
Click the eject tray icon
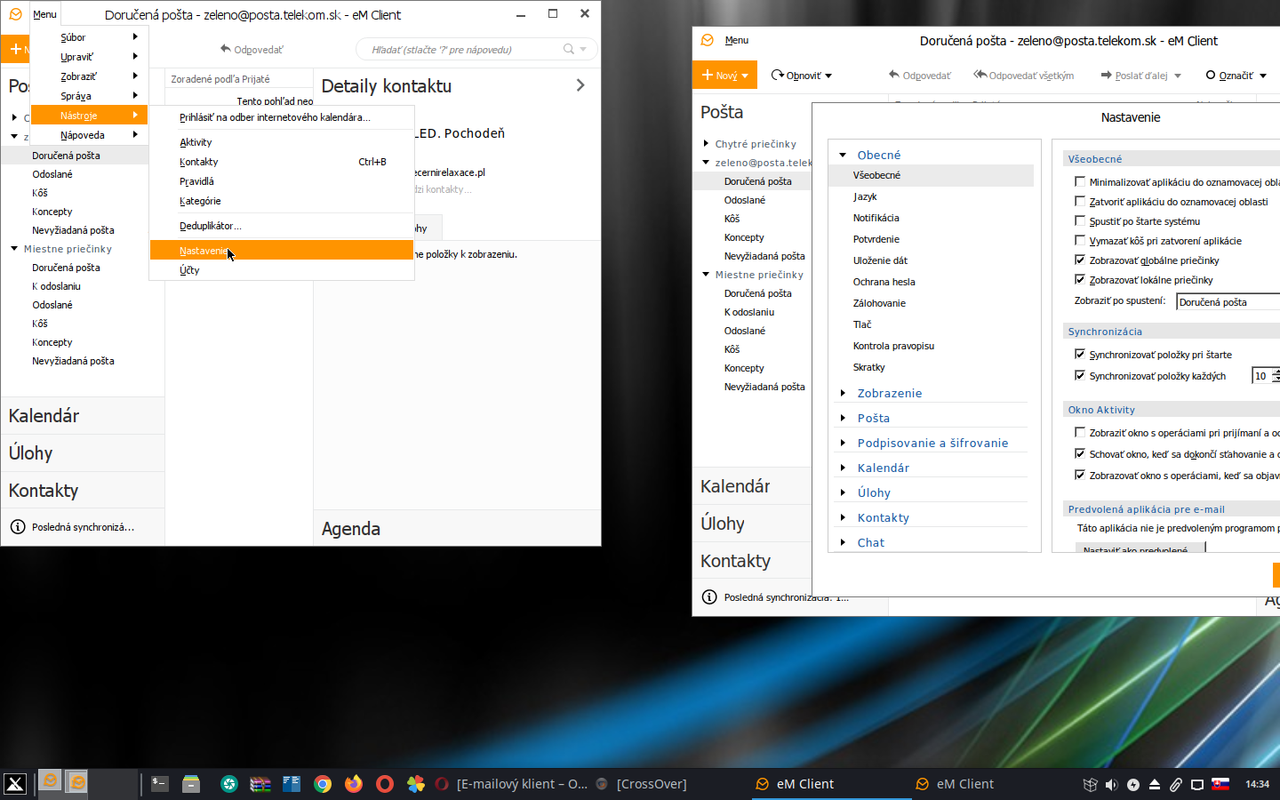point(1154,784)
